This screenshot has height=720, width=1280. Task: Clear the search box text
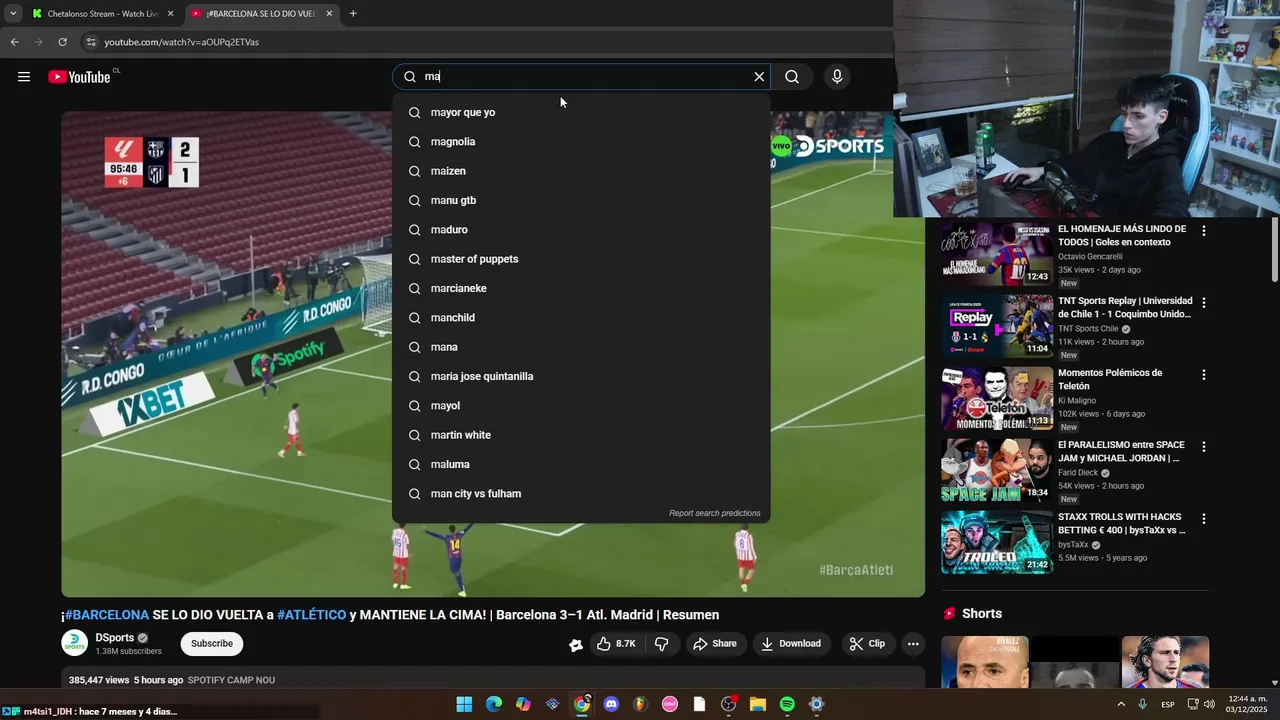coord(759,77)
